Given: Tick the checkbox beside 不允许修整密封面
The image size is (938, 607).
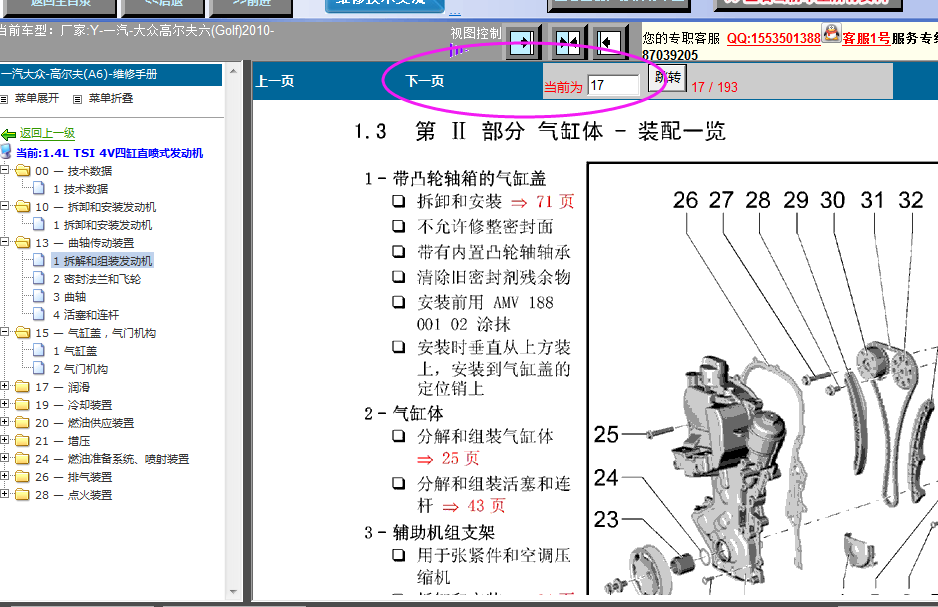Looking at the screenshot, I should pos(398,226).
